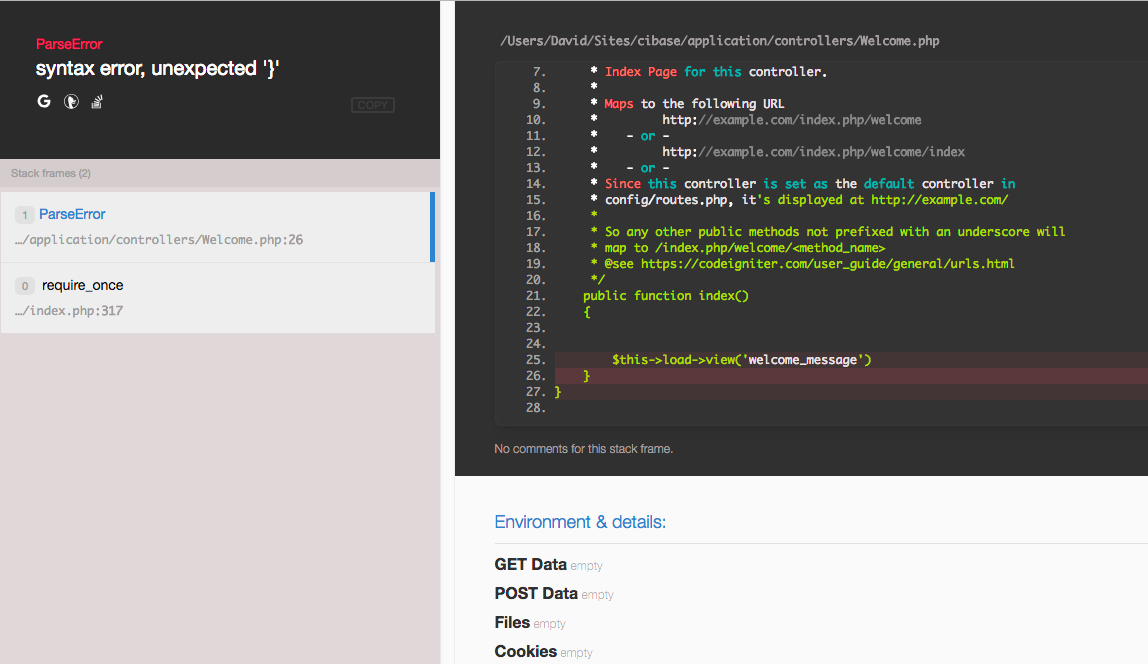Viewport: 1148px width, 664px height.
Task: Select the require_once stack frame
Action: 218,298
